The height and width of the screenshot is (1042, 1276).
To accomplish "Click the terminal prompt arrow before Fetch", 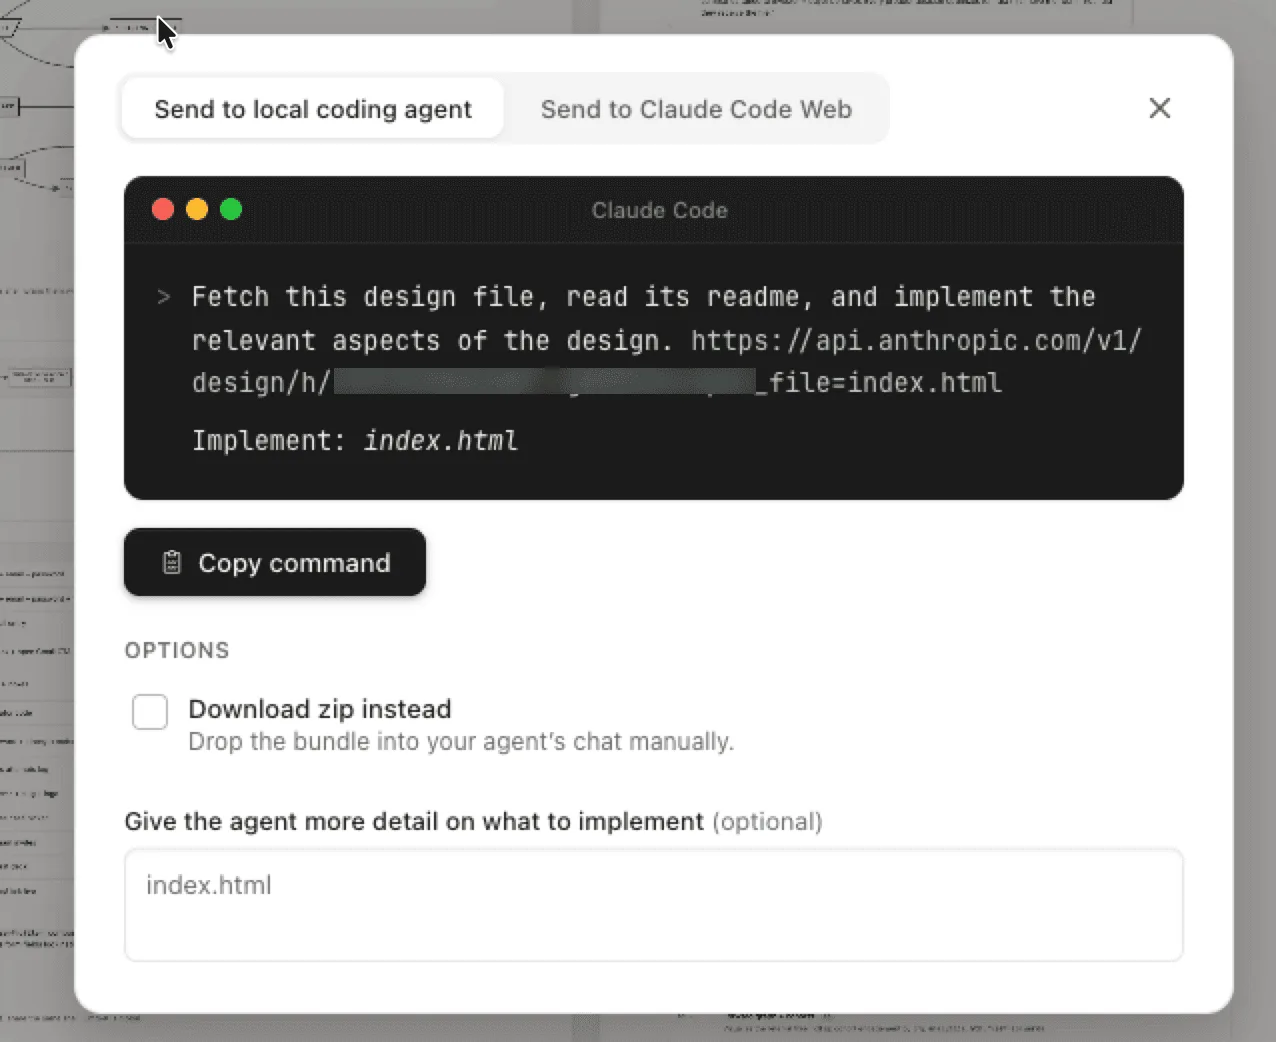I will click(x=164, y=297).
